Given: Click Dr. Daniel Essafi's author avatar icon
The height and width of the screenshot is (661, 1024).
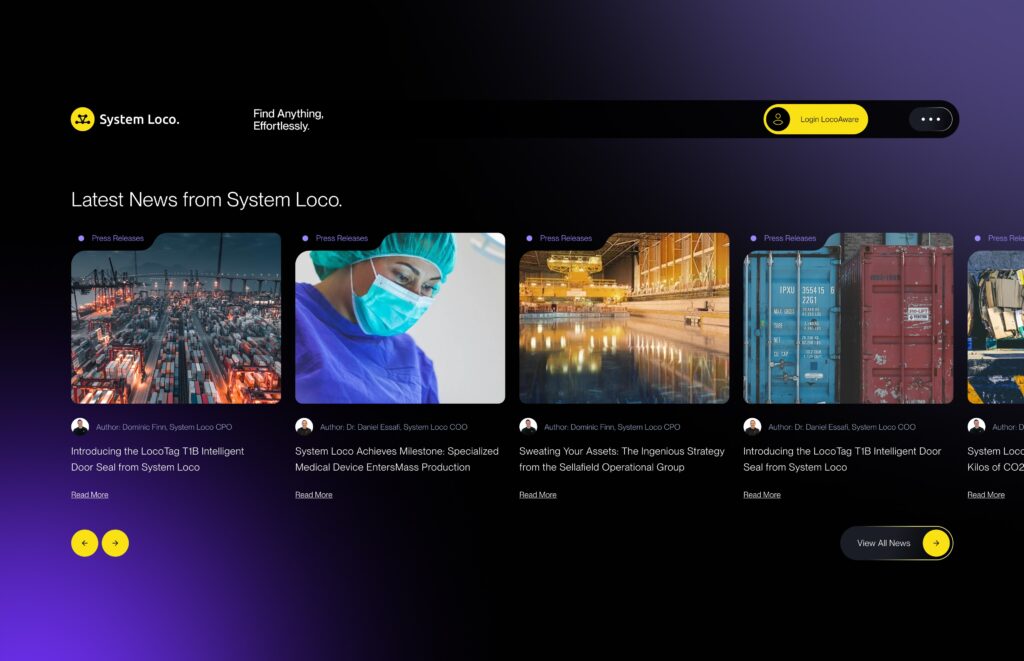Looking at the screenshot, I should point(304,425).
